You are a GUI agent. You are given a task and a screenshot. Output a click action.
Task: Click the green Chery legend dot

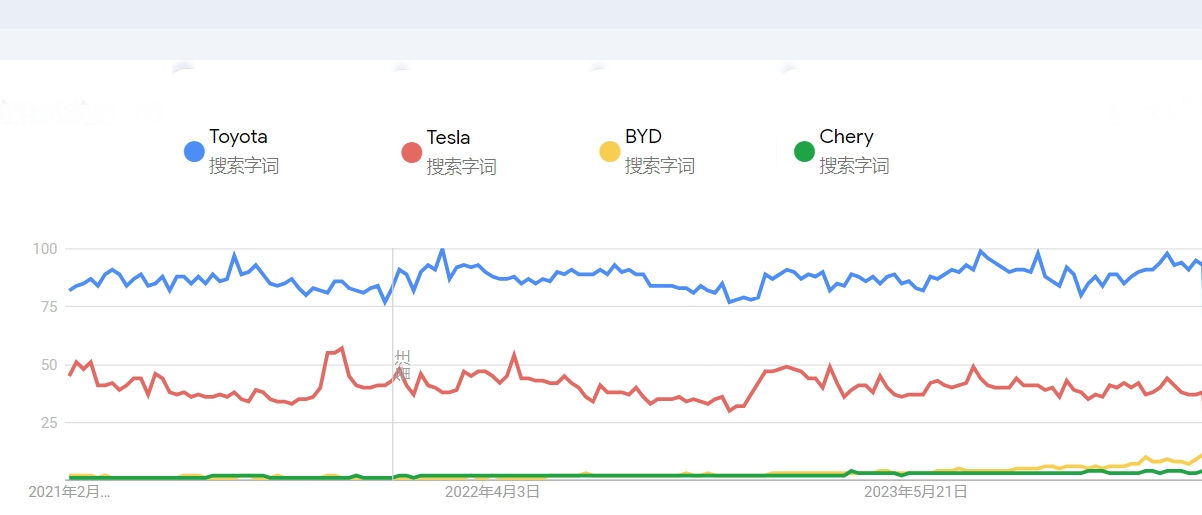click(804, 152)
